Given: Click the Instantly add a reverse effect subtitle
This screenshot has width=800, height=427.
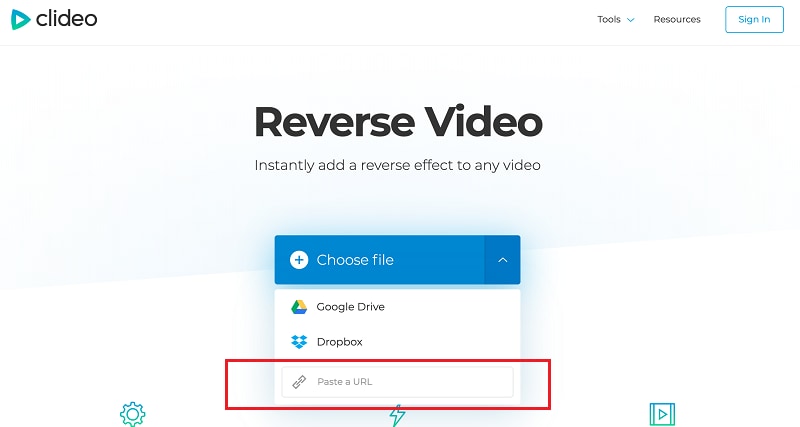Looking at the screenshot, I should coord(397,165).
